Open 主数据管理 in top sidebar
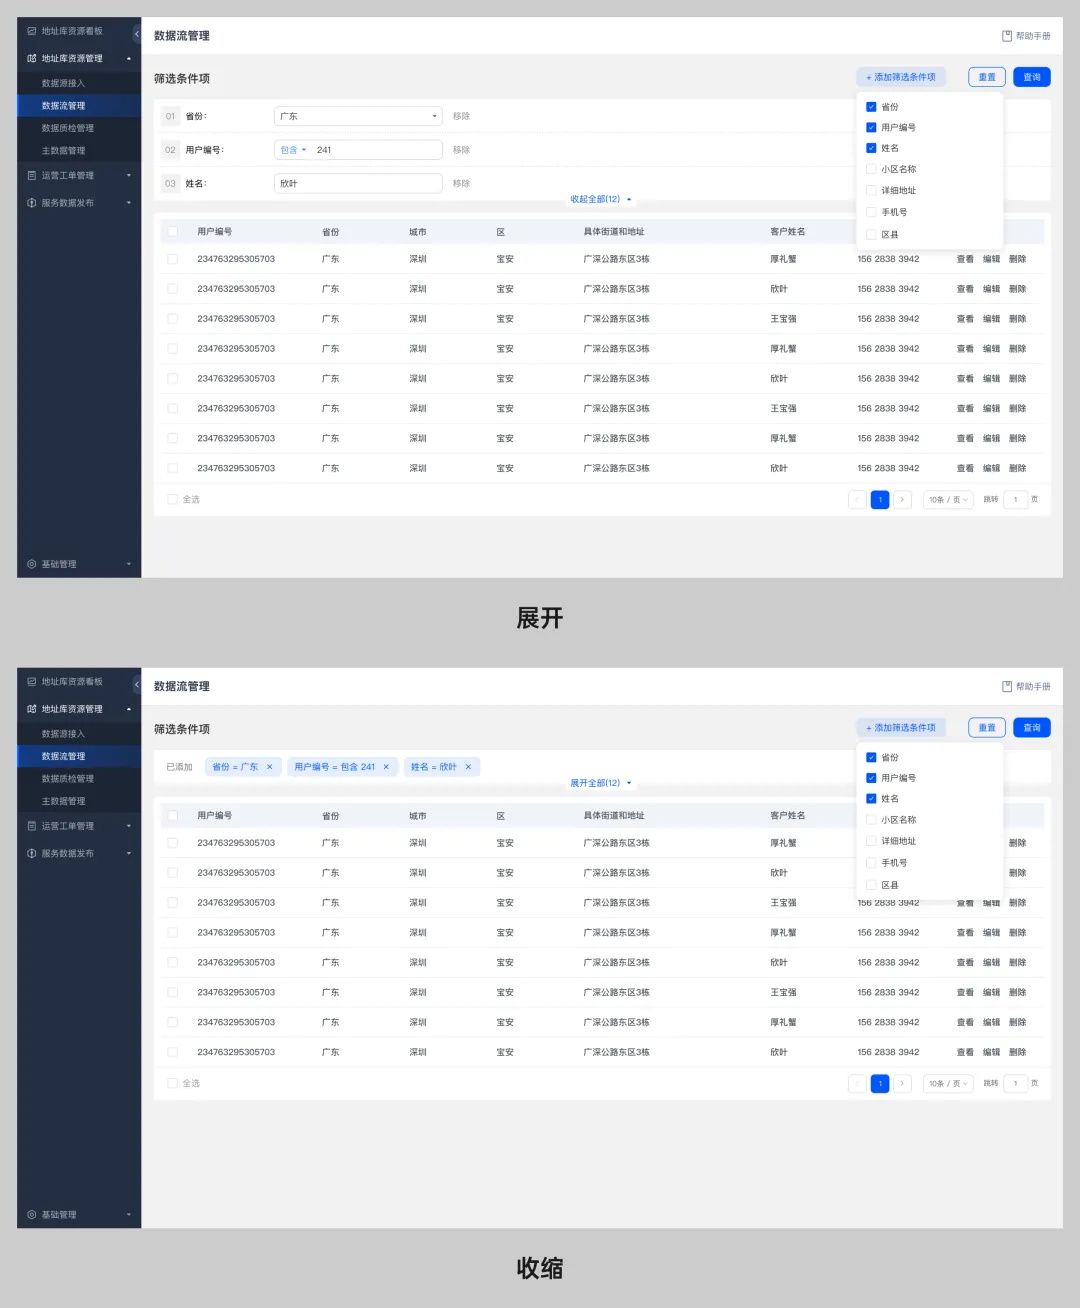 (x=79, y=150)
